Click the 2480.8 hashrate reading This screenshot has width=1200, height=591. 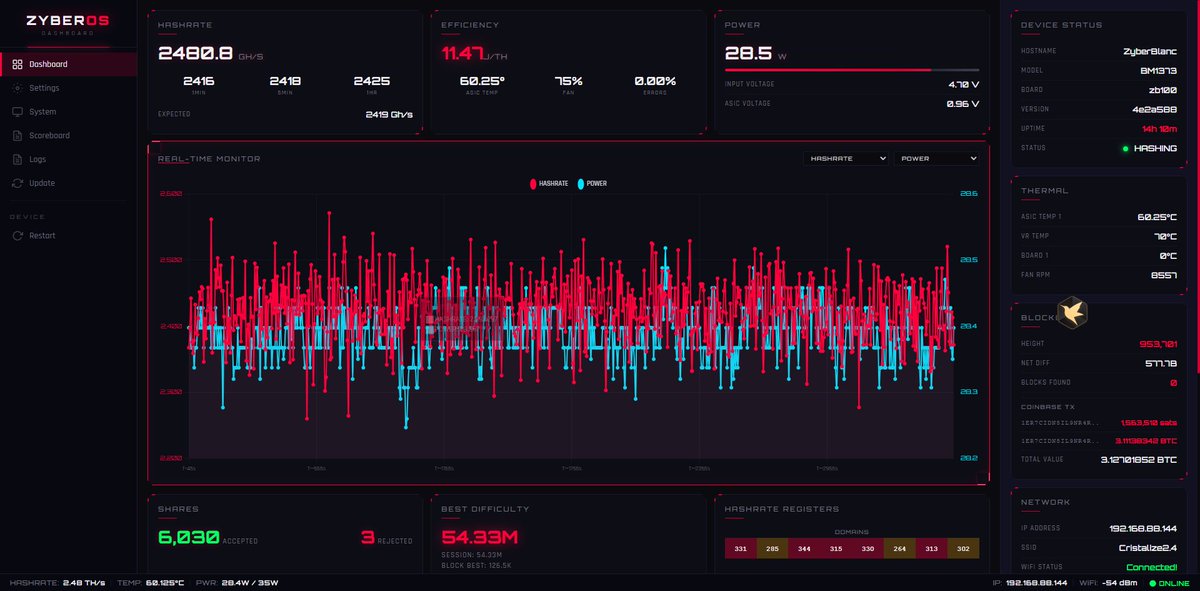tap(196, 53)
